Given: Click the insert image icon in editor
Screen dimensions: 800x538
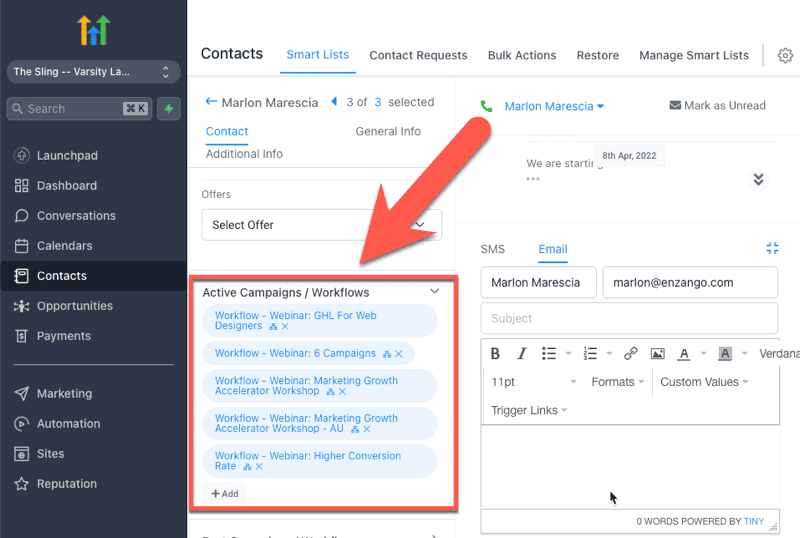Looking at the screenshot, I should [657, 354].
